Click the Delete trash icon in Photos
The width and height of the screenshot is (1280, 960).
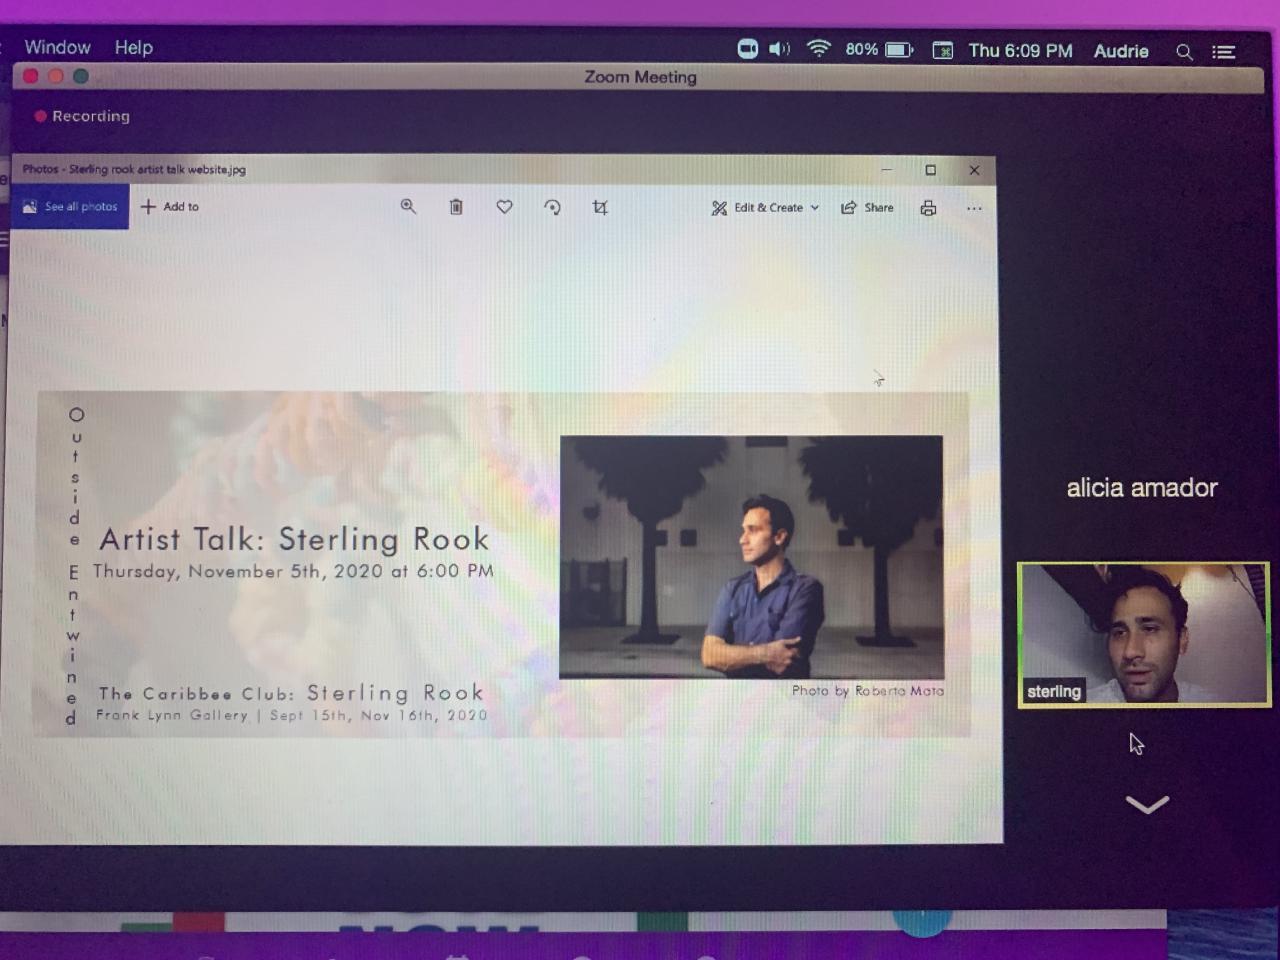tap(456, 206)
